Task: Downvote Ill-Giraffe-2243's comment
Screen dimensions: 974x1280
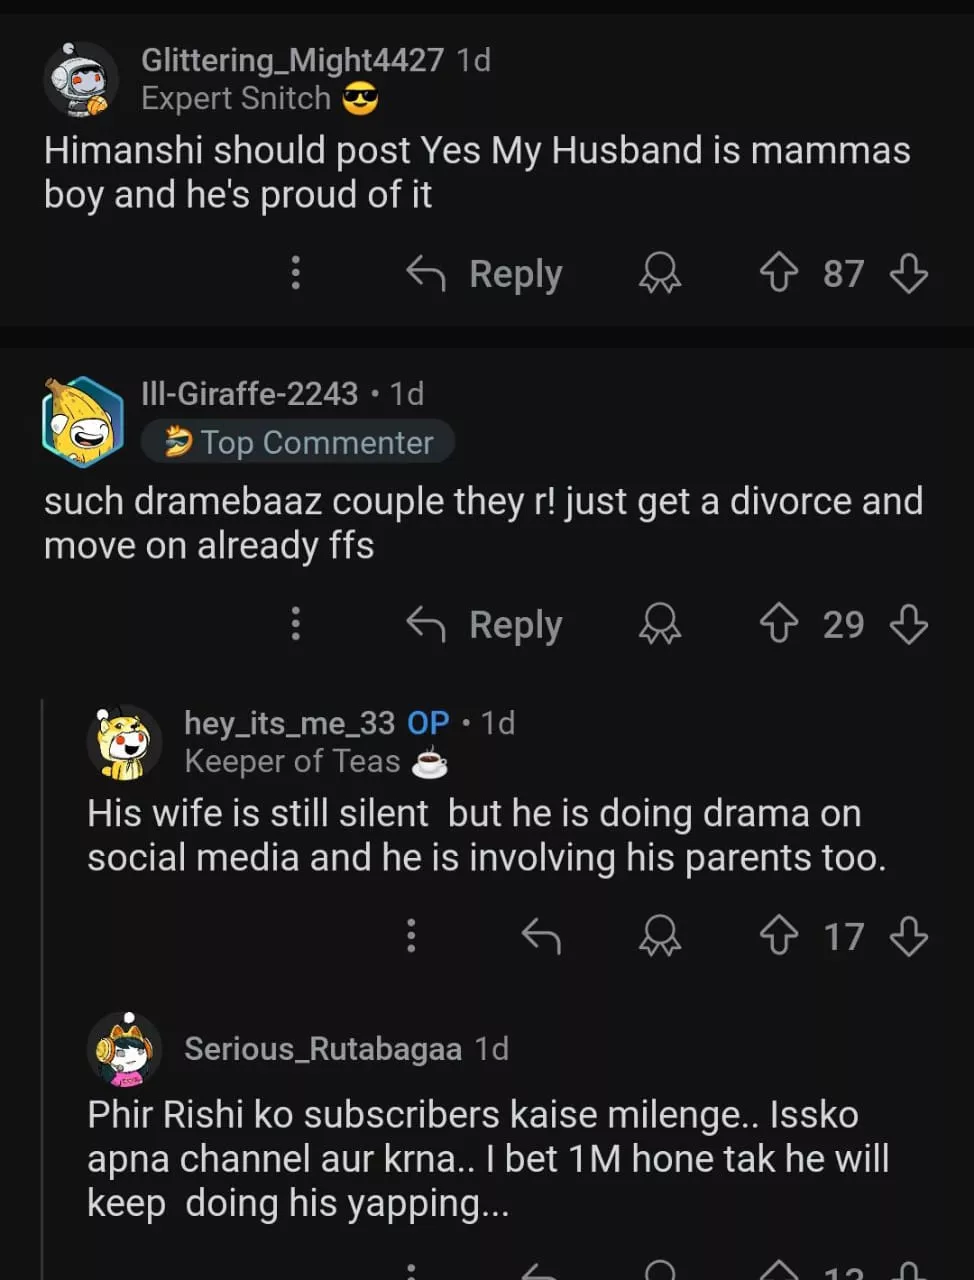Action: pyautogui.click(x=908, y=624)
